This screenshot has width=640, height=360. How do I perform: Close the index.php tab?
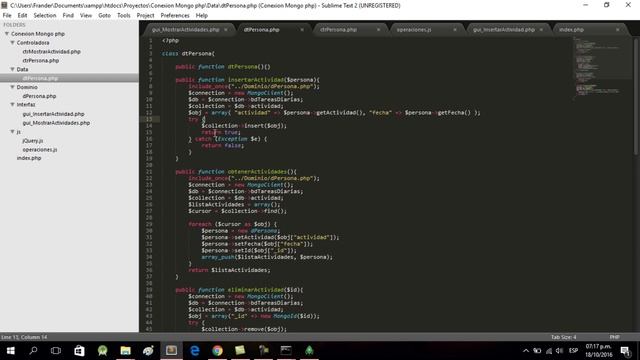(618, 30)
